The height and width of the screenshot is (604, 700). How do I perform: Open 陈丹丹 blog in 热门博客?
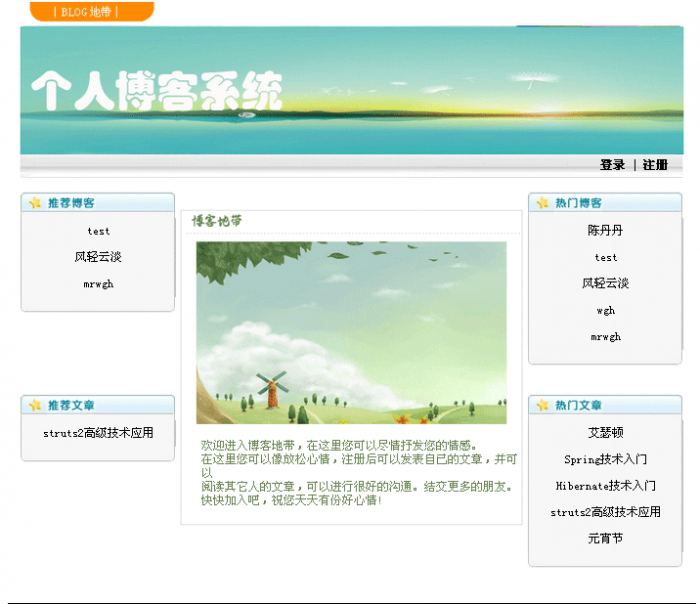pyautogui.click(x=605, y=230)
